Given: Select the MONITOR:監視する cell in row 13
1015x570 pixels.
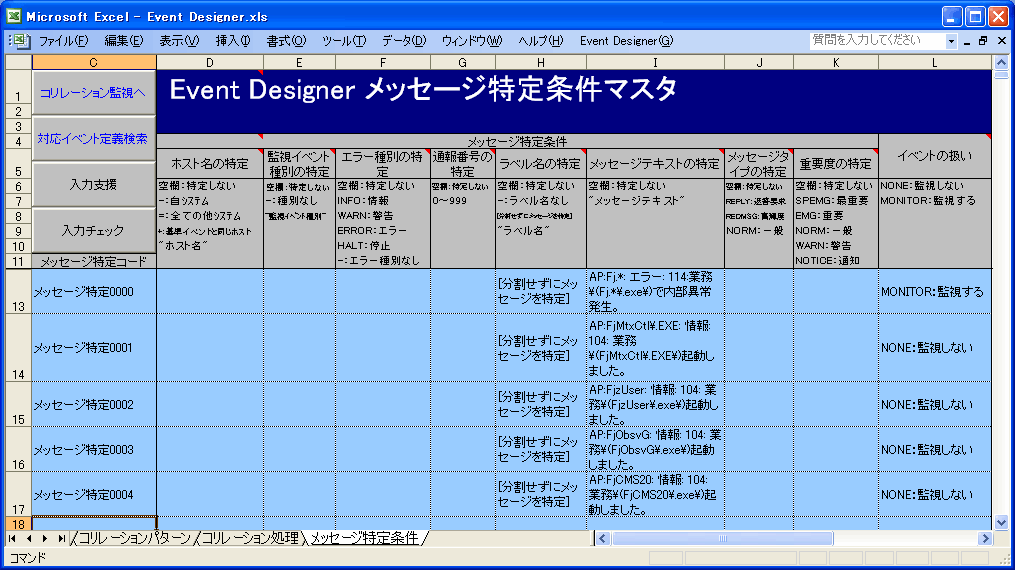Looking at the screenshot, I should point(934,292).
